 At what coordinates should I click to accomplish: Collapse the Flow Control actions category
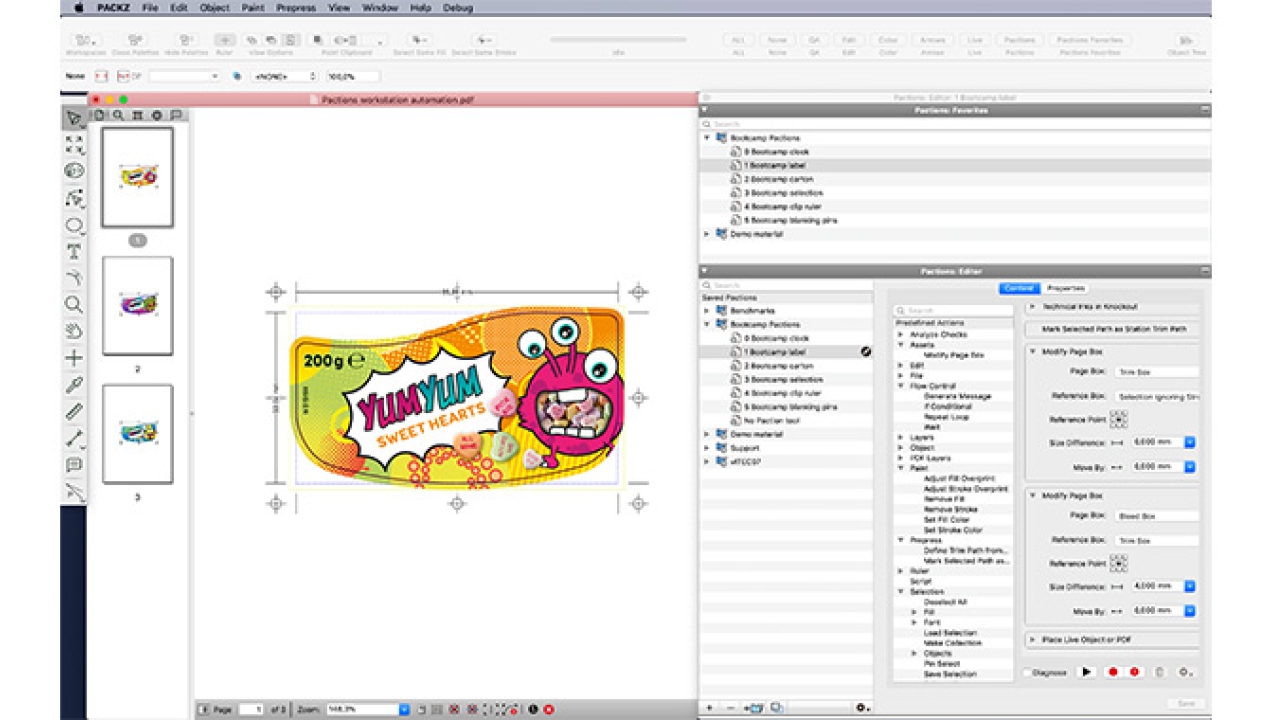click(900, 386)
